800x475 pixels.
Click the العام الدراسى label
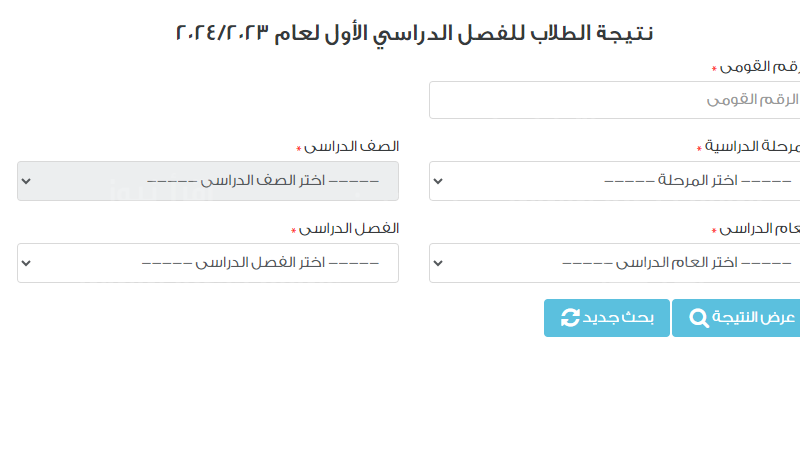(762, 229)
